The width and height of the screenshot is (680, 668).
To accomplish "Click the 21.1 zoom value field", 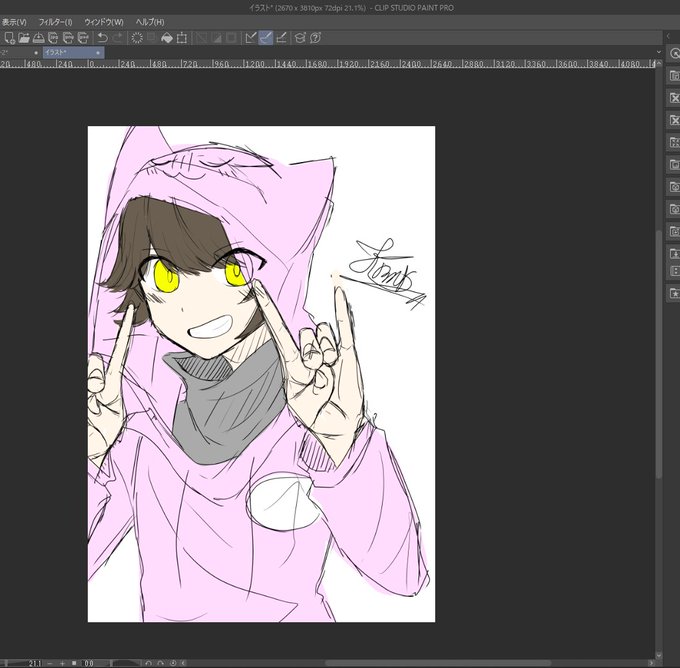I will [x=35, y=663].
